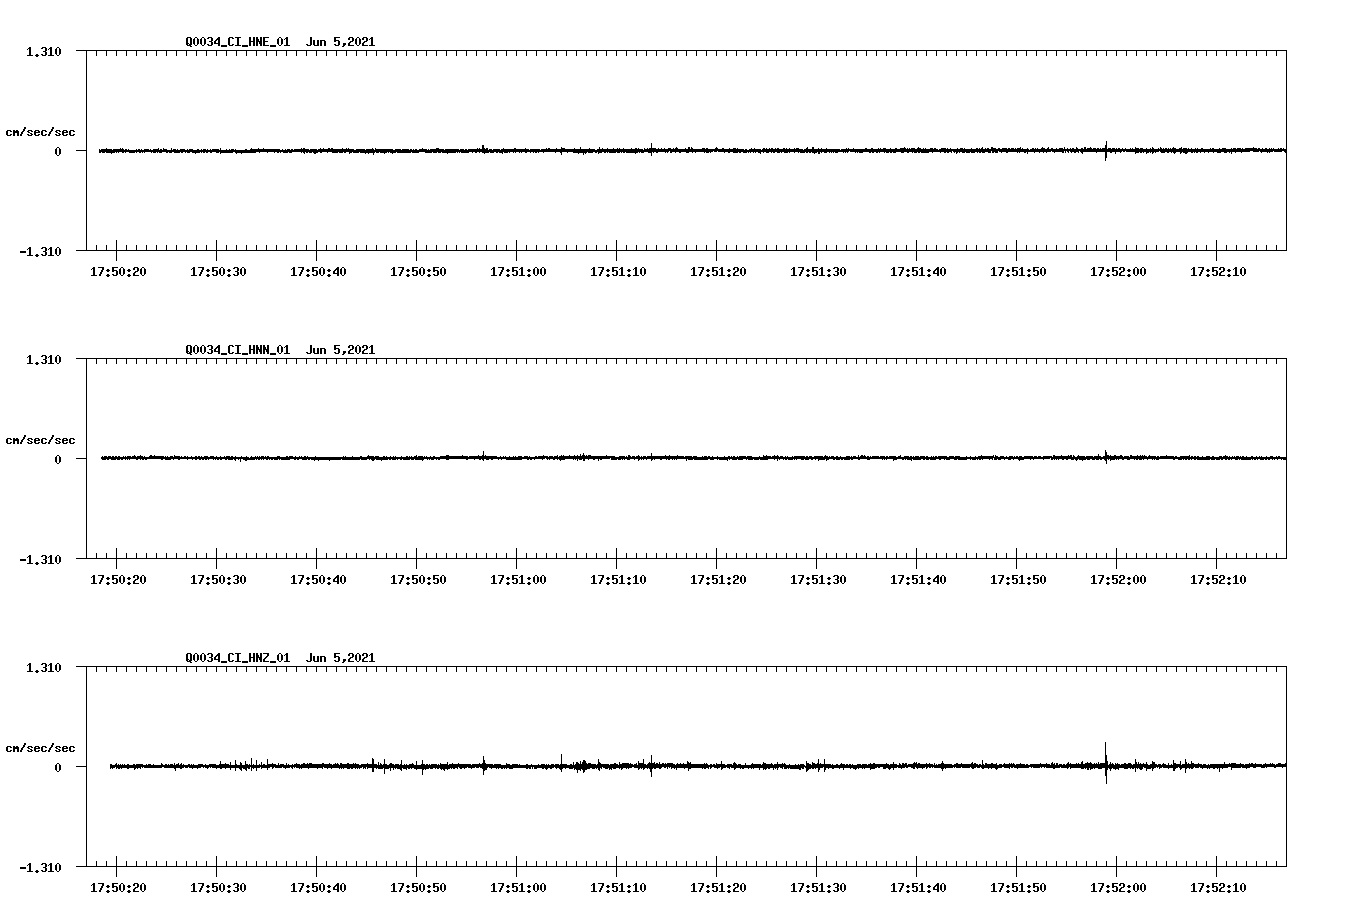Click the 1.310 upper limit on HNZ plot

(44, 667)
